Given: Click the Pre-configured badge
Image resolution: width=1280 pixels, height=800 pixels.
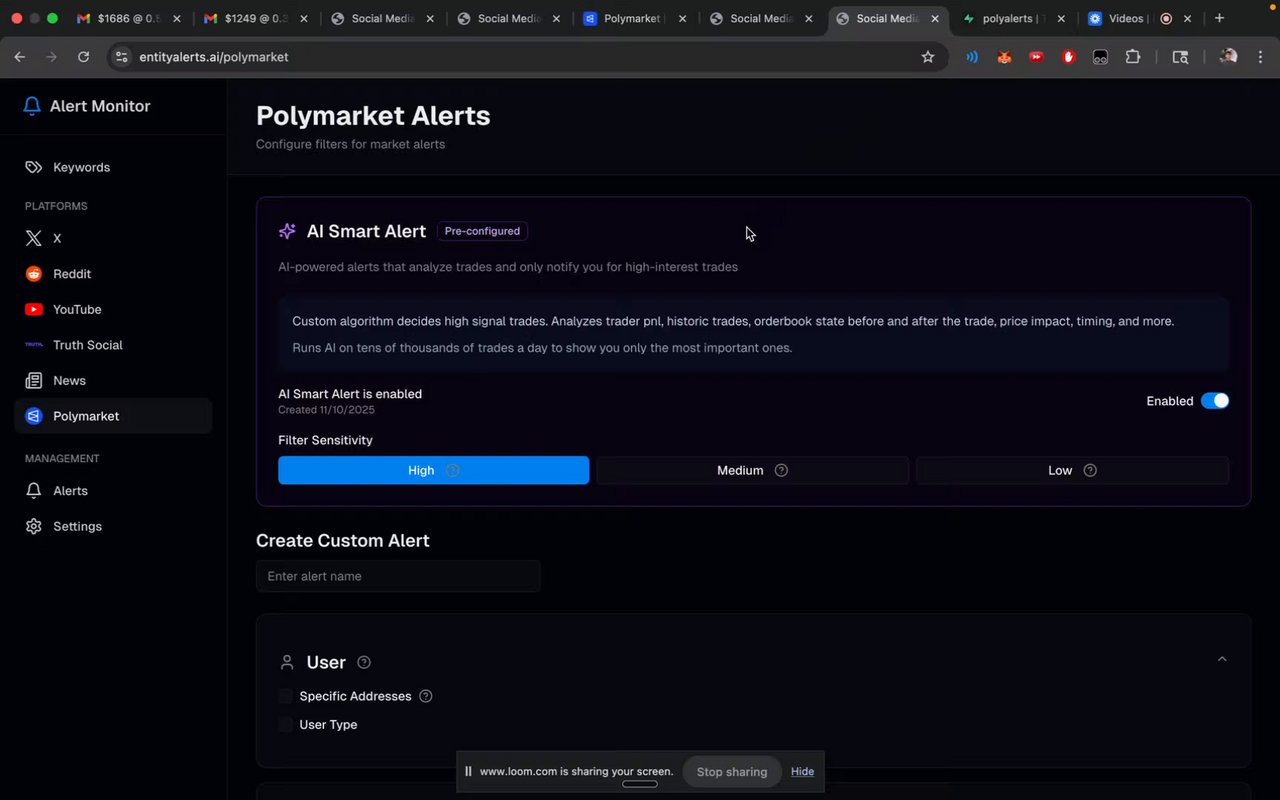Looking at the screenshot, I should coord(482,231).
